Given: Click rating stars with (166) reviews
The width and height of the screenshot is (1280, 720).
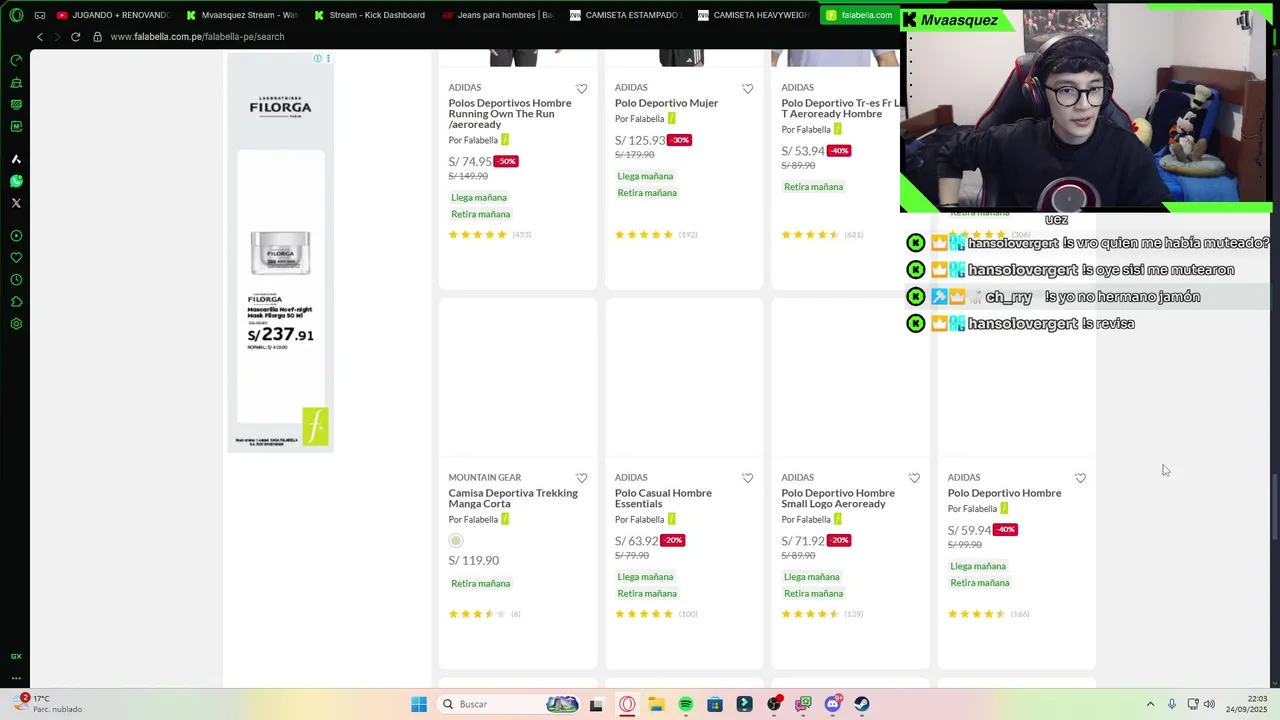Looking at the screenshot, I should click(x=977, y=614).
